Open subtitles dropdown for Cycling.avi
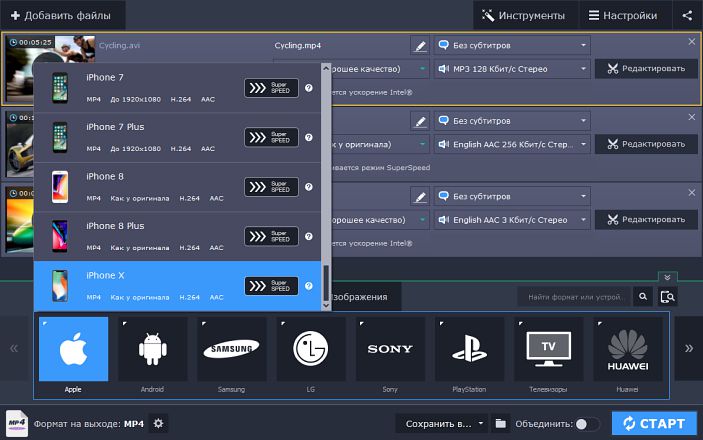 point(512,45)
